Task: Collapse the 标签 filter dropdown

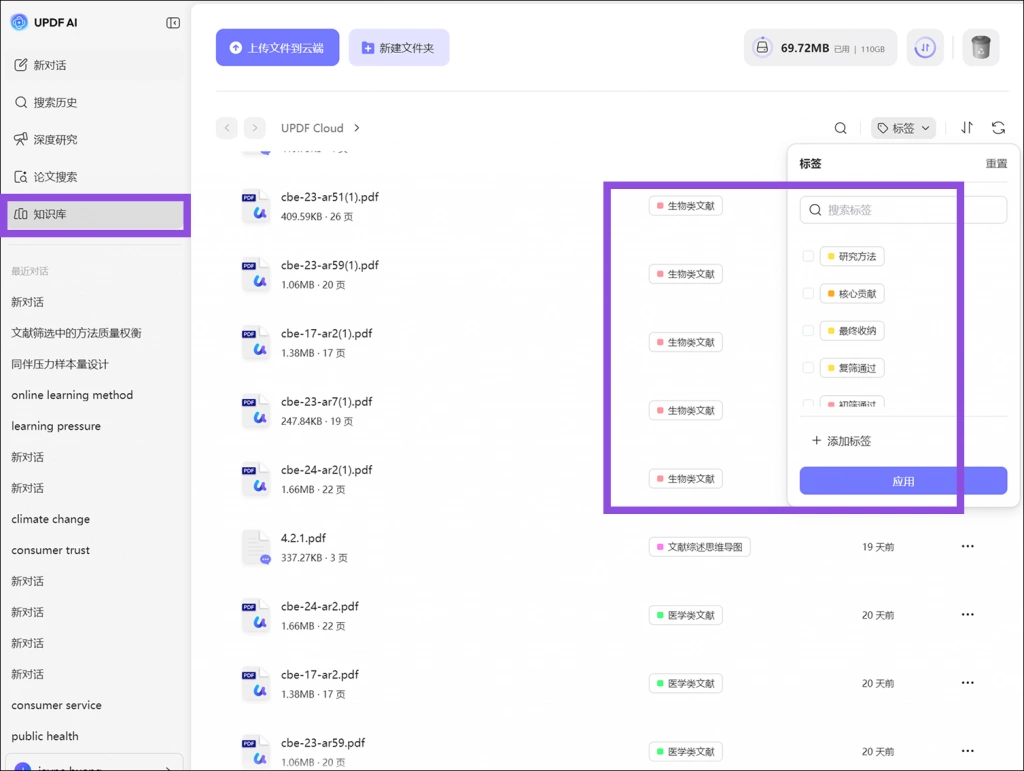Action: click(903, 128)
